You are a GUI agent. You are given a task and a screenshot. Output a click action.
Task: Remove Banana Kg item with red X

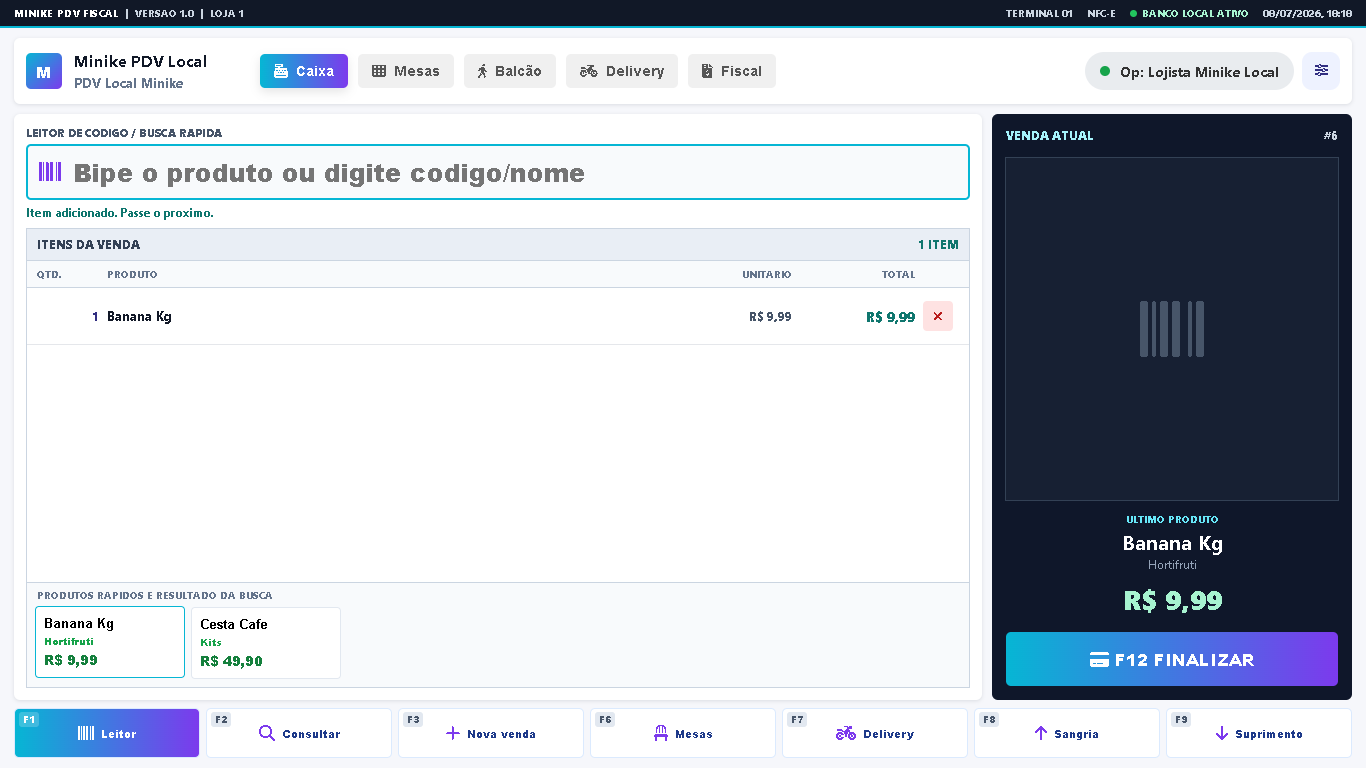(938, 316)
